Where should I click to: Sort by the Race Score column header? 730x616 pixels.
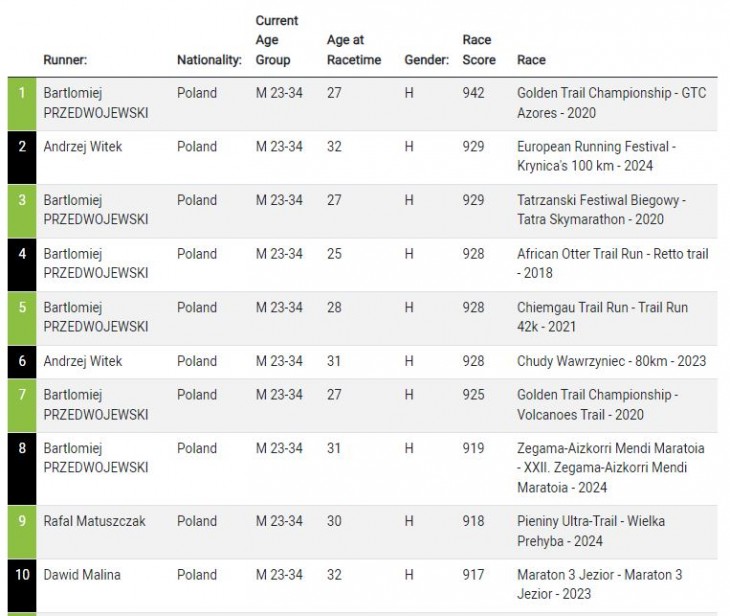pos(479,50)
